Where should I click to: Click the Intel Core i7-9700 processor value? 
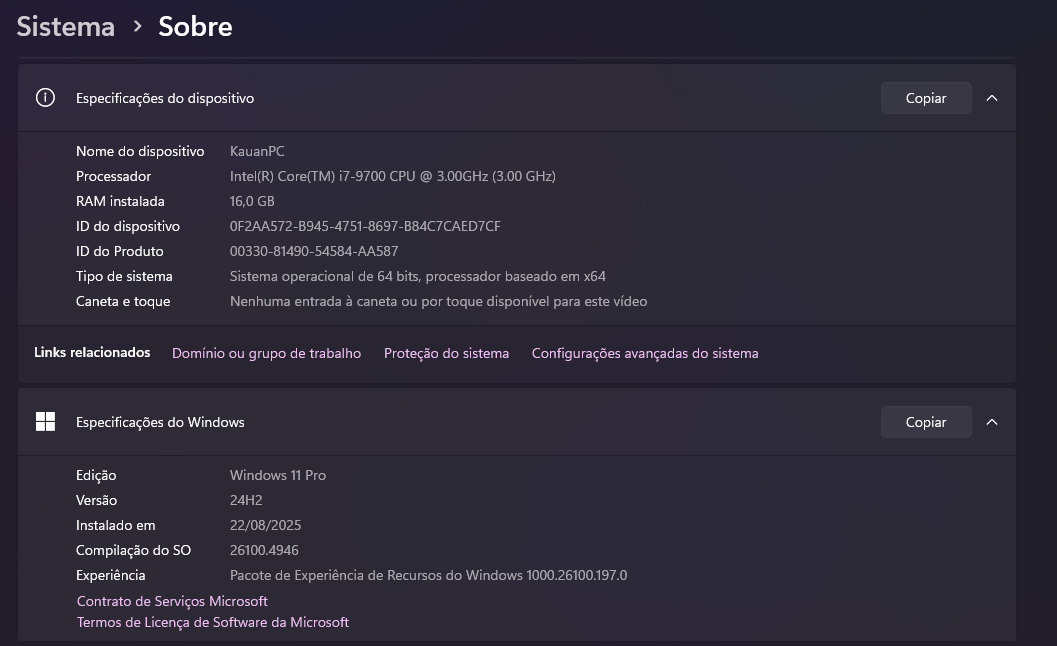click(392, 176)
